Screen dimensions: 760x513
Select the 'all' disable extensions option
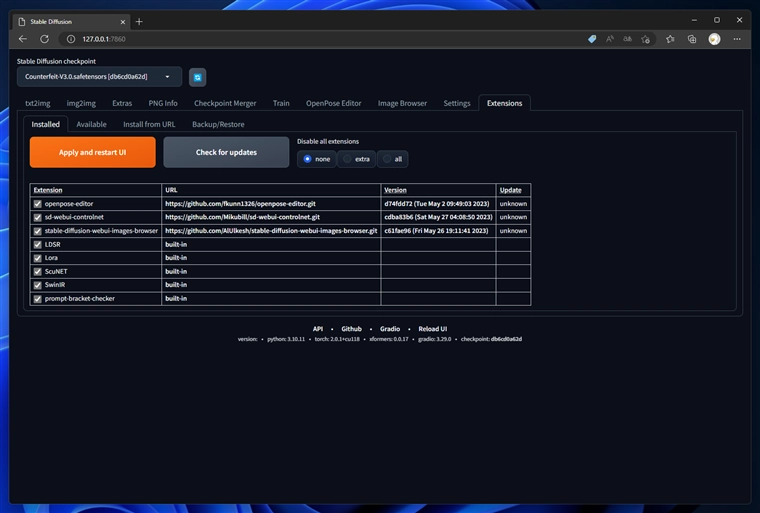click(x=392, y=159)
